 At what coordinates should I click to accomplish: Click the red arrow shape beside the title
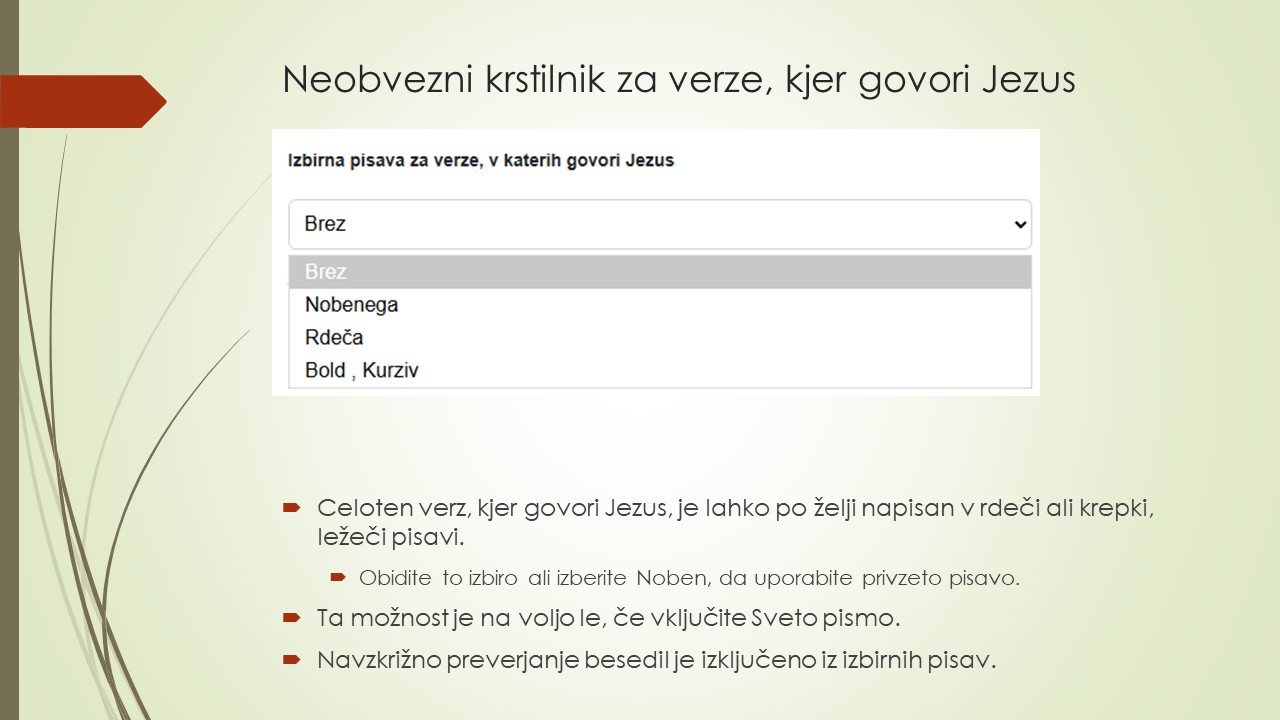point(83,101)
